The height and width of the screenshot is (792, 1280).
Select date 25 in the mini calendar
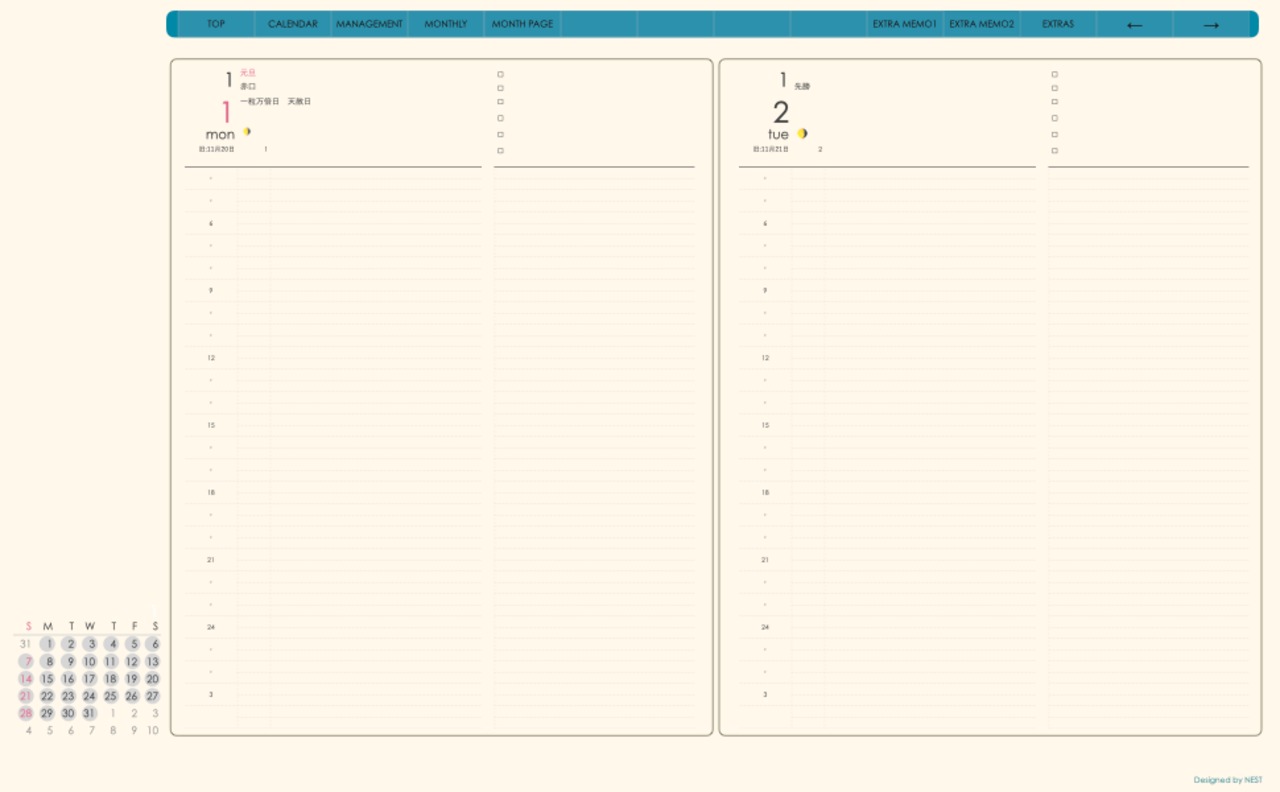click(x=111, y=696)
